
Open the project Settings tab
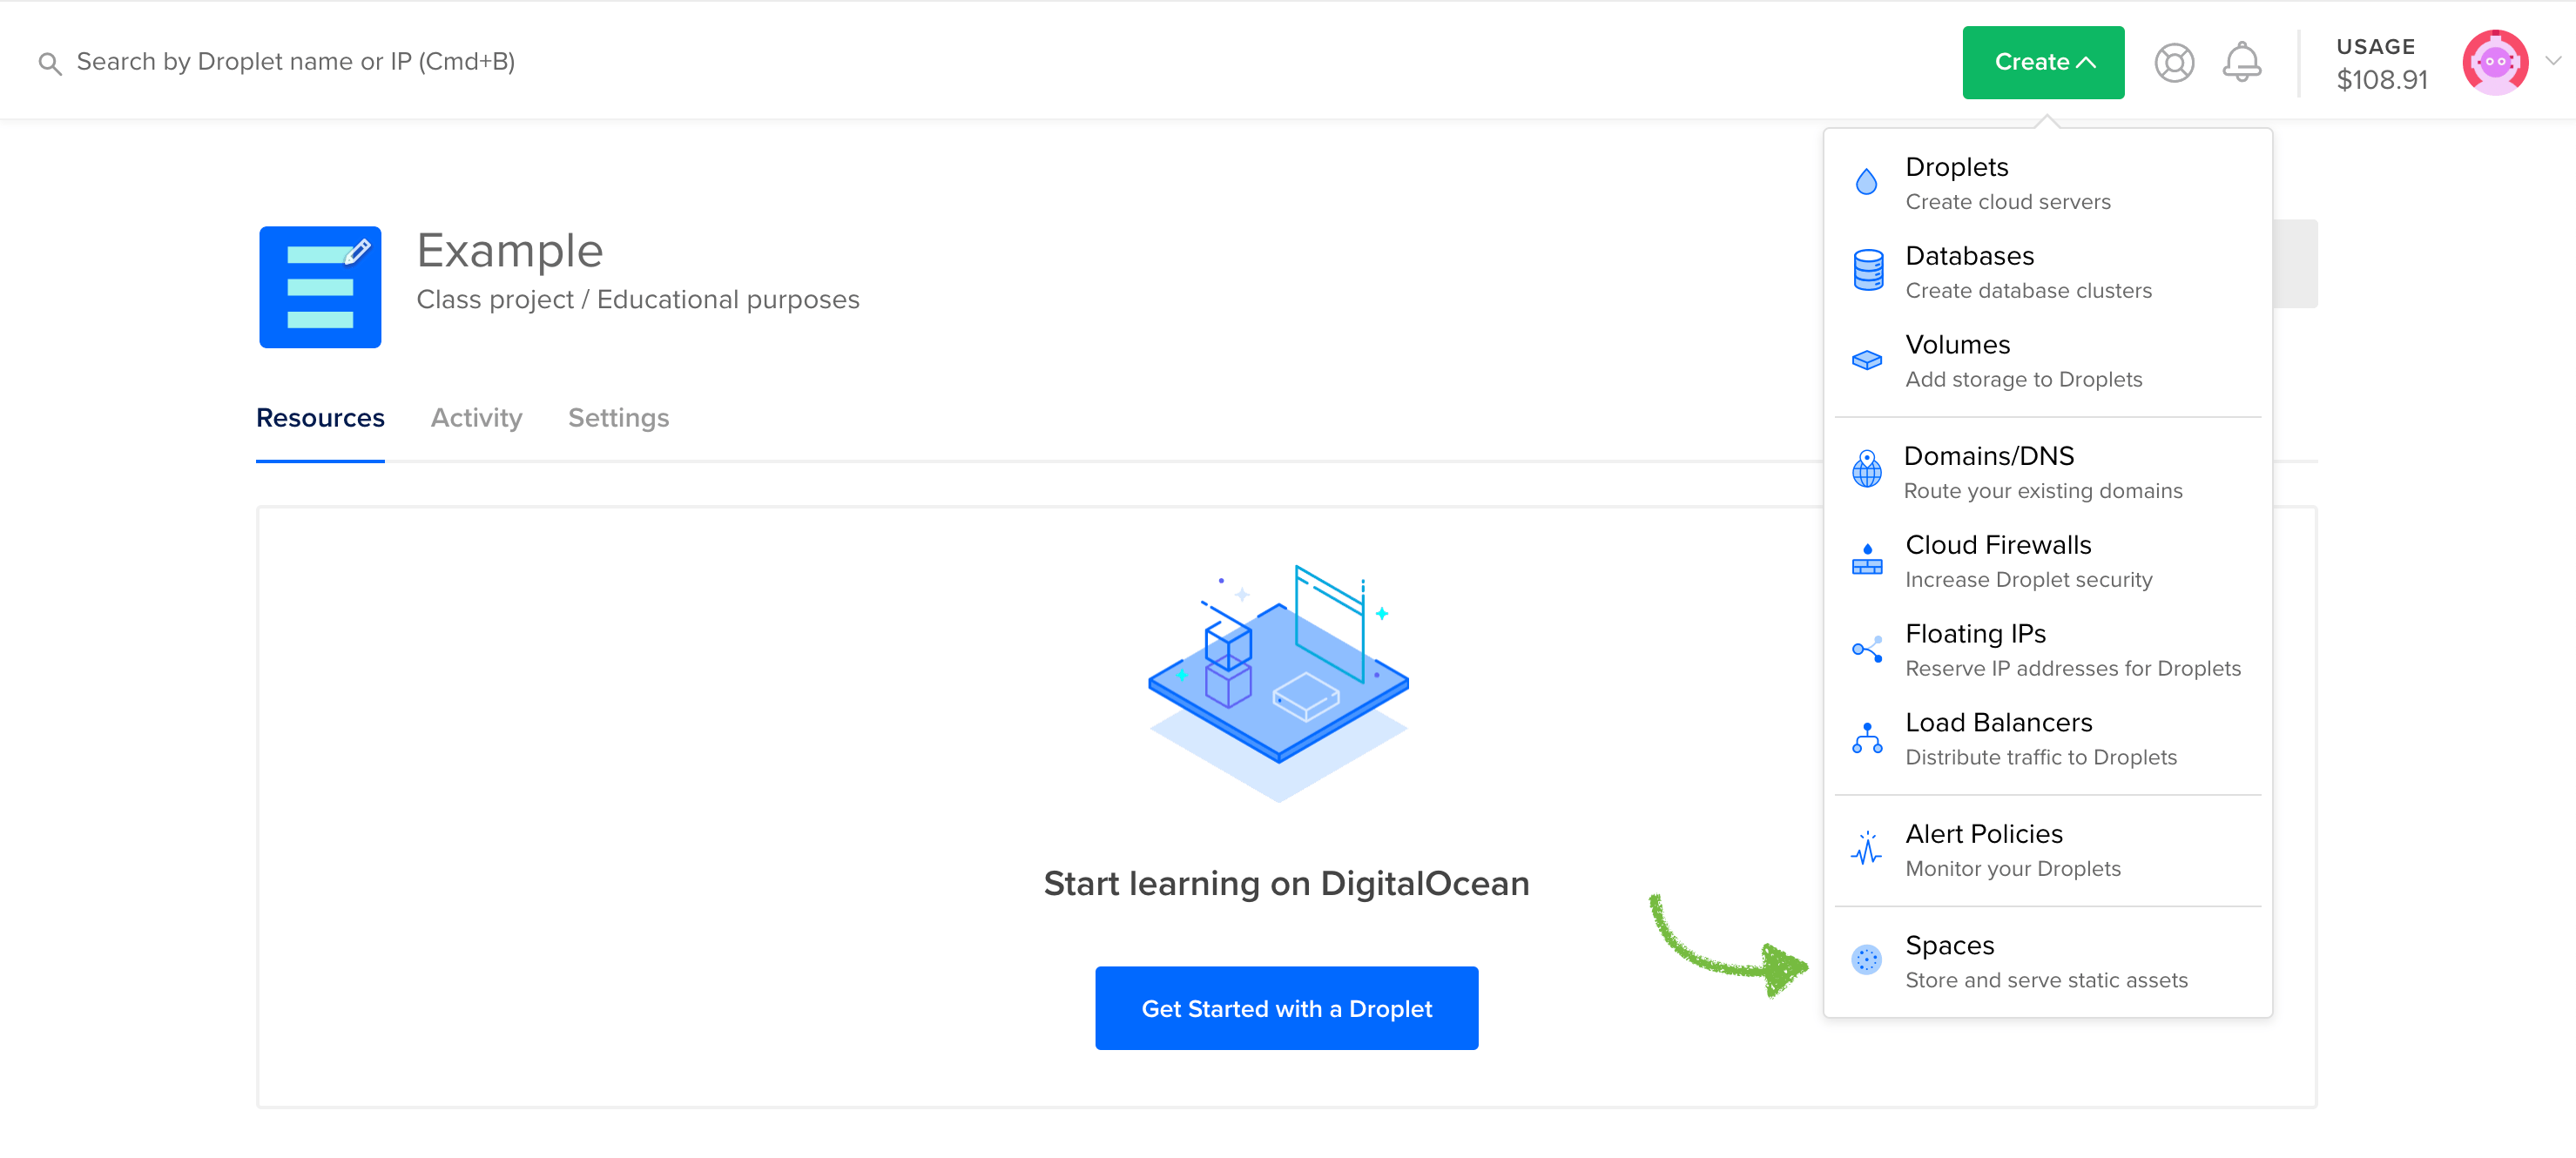point(618,418)
